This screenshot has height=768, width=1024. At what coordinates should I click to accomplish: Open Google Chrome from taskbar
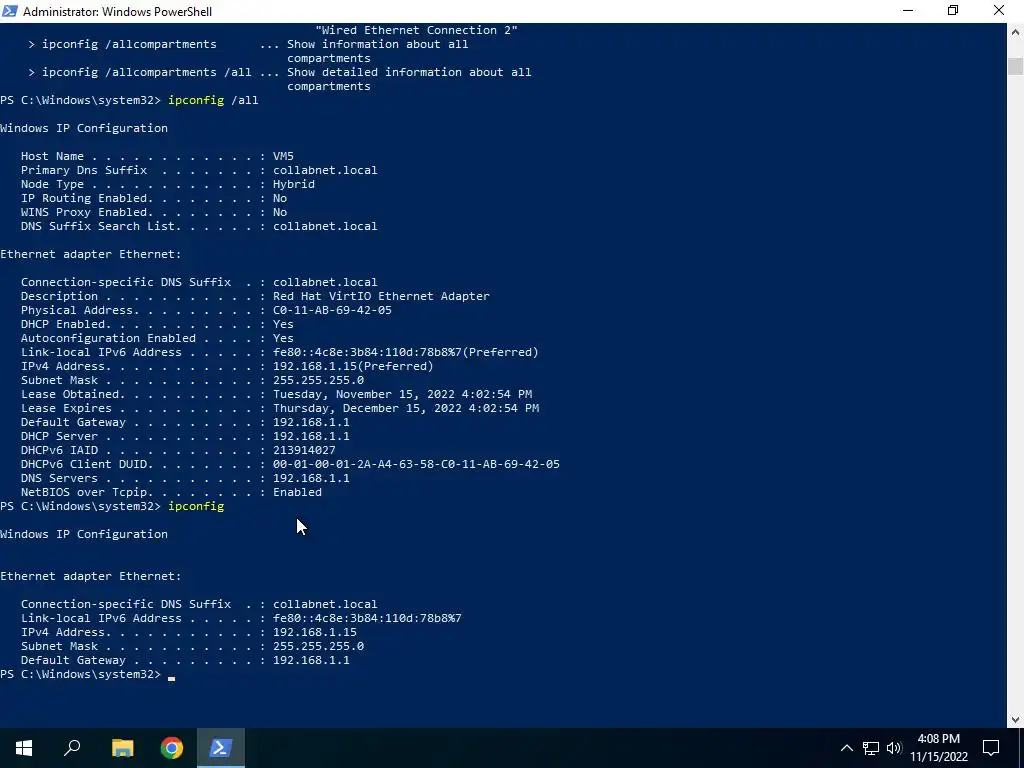pos(172,748)
